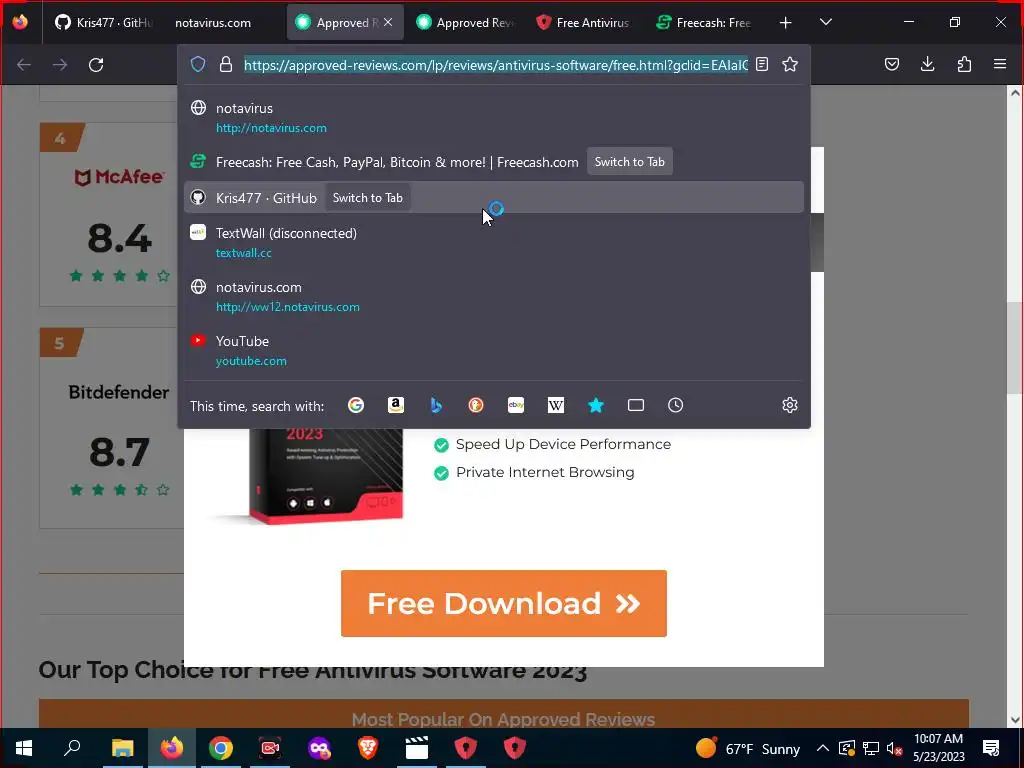Open Windows Start menu
This screenshot has height=768, width=1024.
point(24,748)
